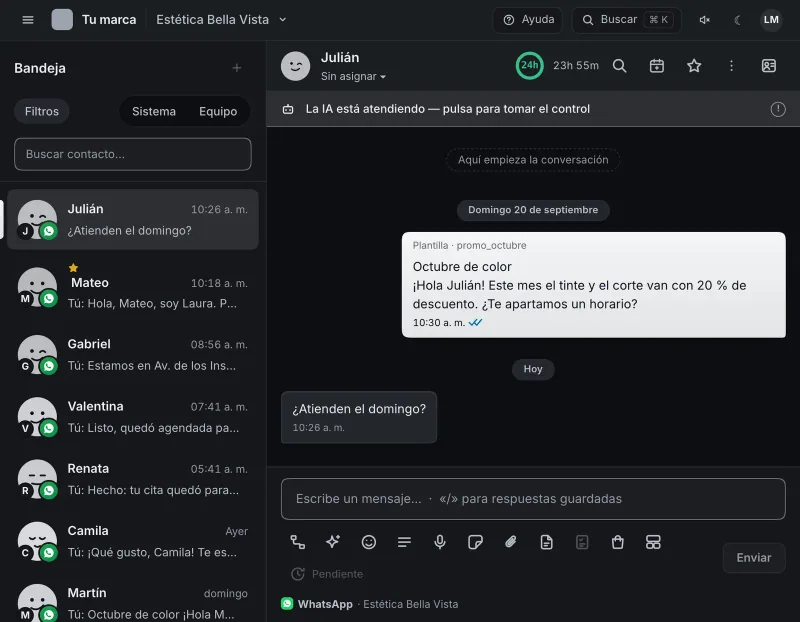Open Camila conversation in inbox list
The height and width of the screenshot is (622, 800).
point(133,541)
